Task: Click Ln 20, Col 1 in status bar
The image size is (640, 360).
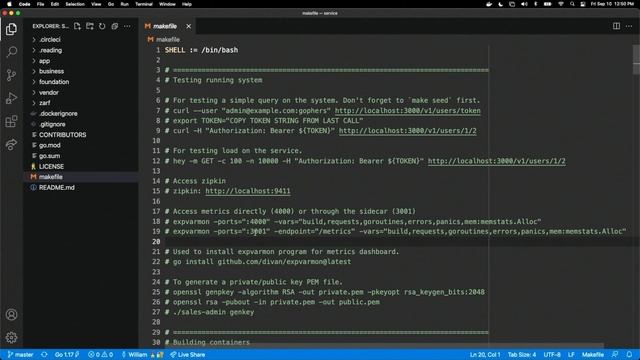Action: click(485, 355)
